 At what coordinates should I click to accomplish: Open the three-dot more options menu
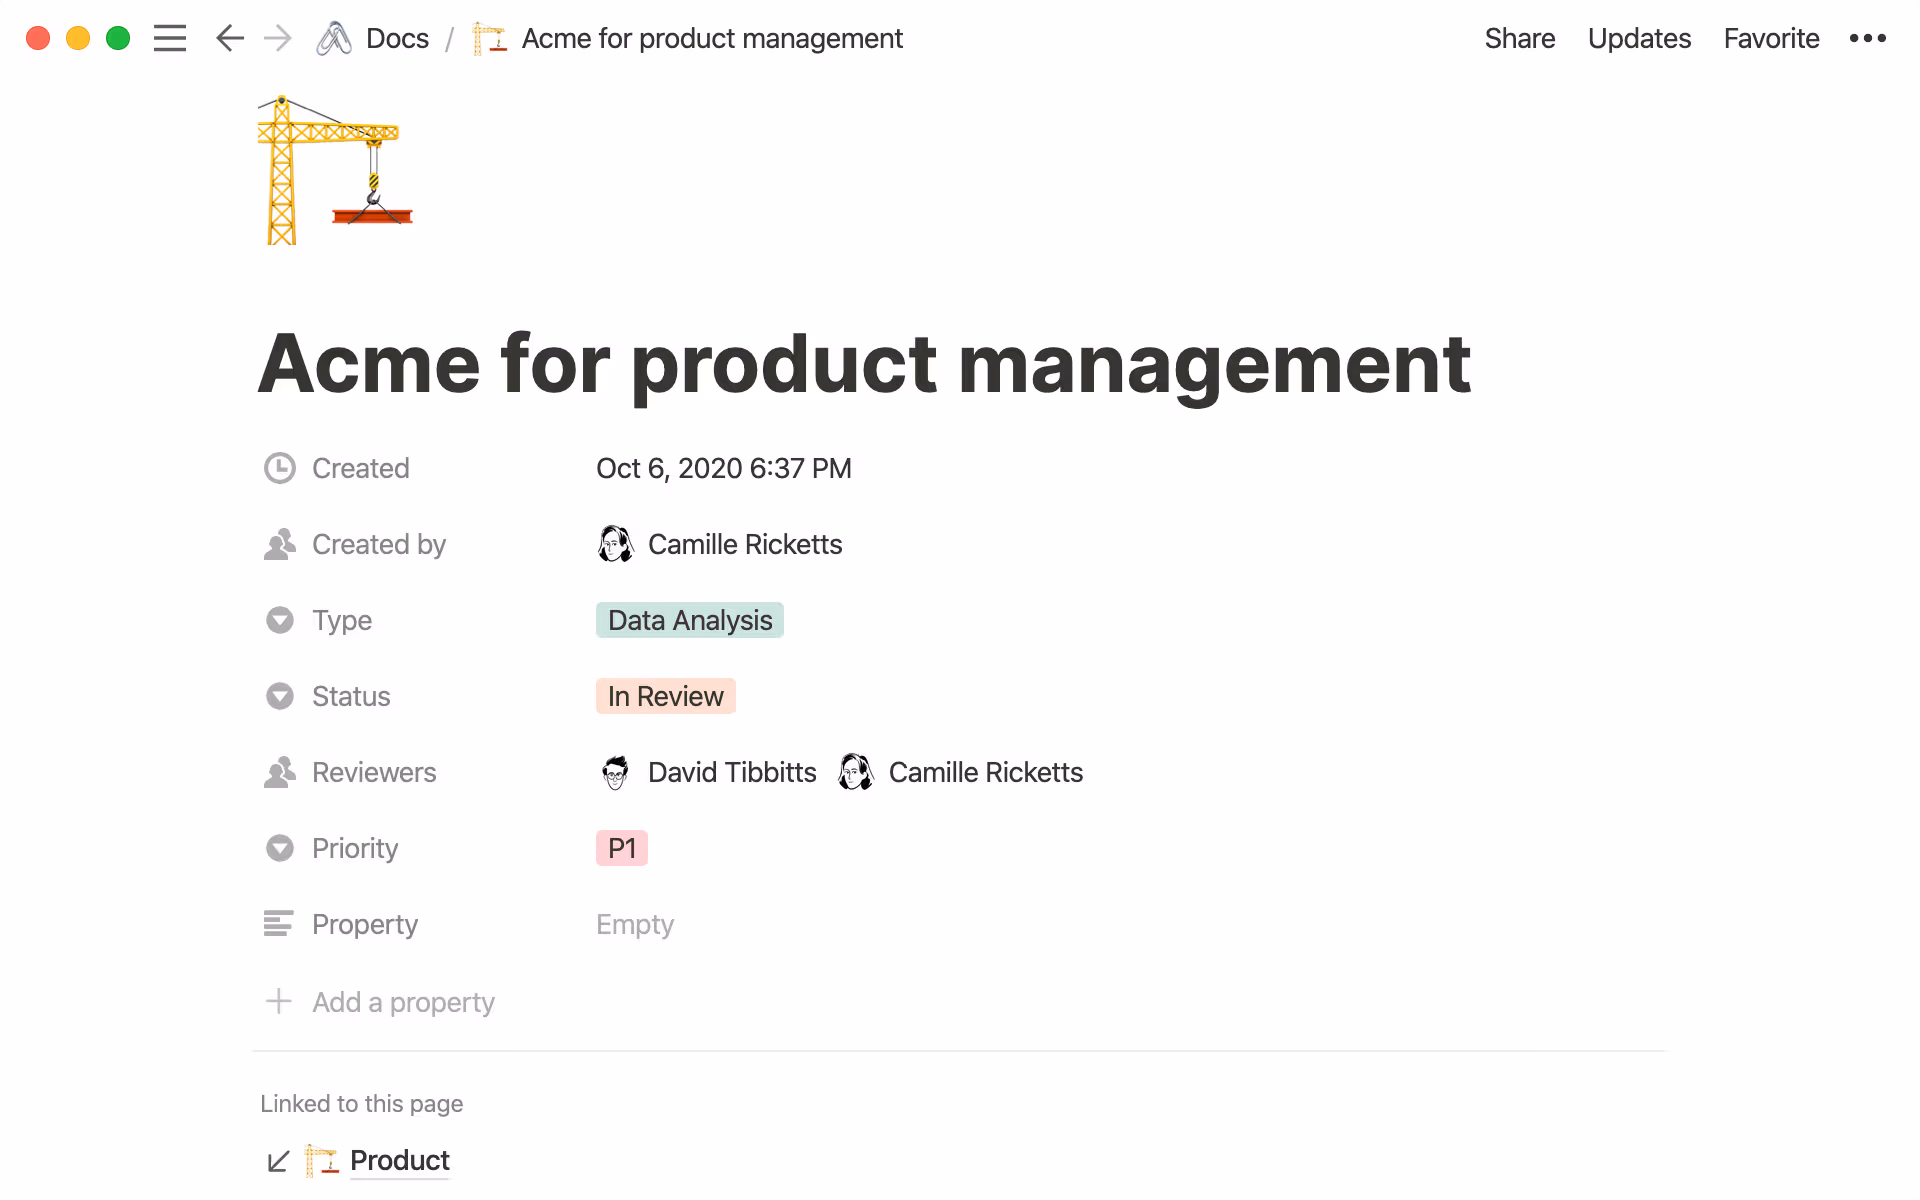coord(1867,38)
